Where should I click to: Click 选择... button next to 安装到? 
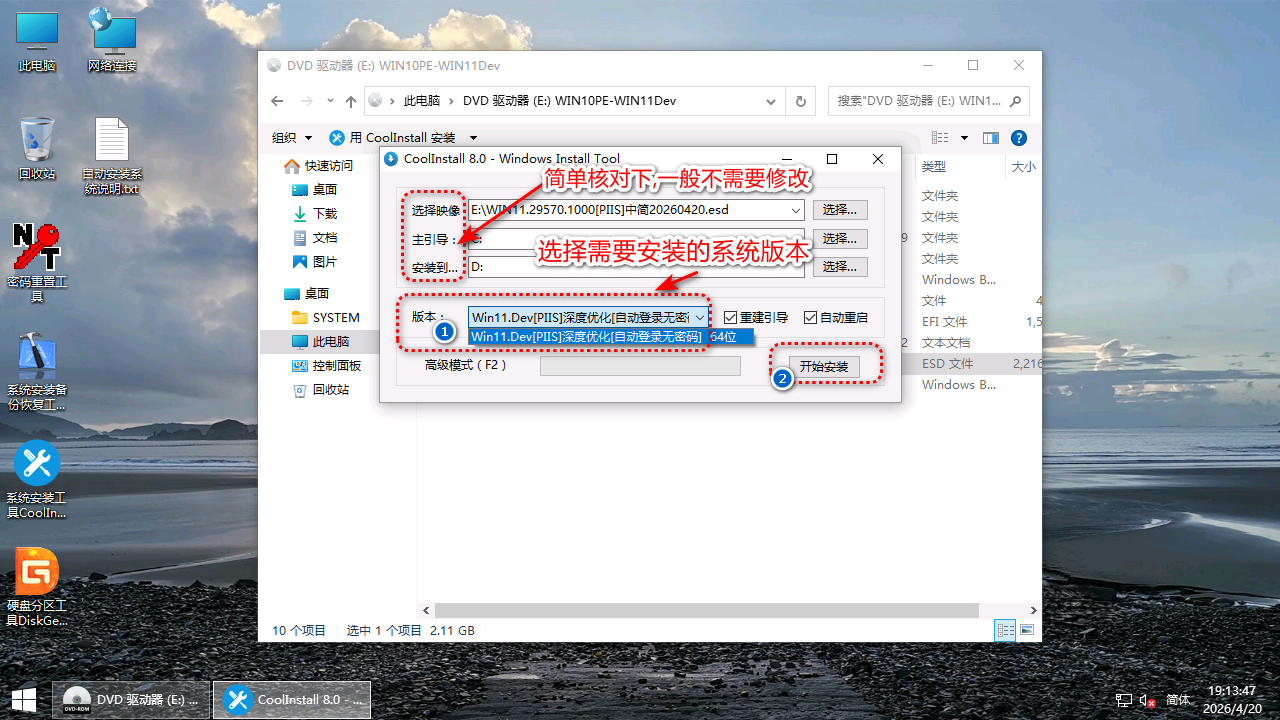840,267
